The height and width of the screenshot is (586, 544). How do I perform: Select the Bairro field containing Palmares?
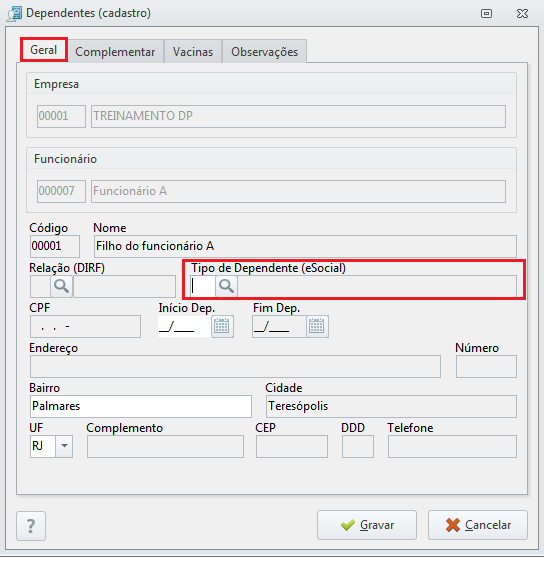click(140, 406)
